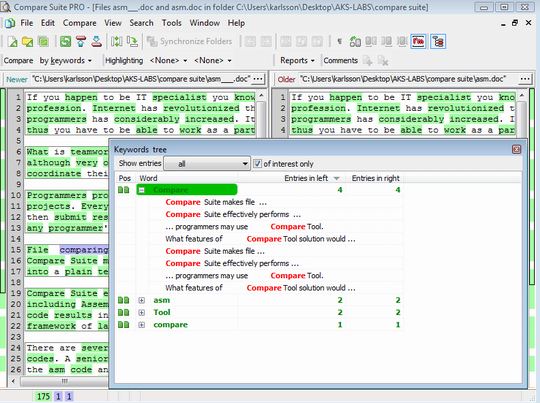Click the new comparison document icon
This screenshot has height=403, width=540.
click(x=12, y=41)
